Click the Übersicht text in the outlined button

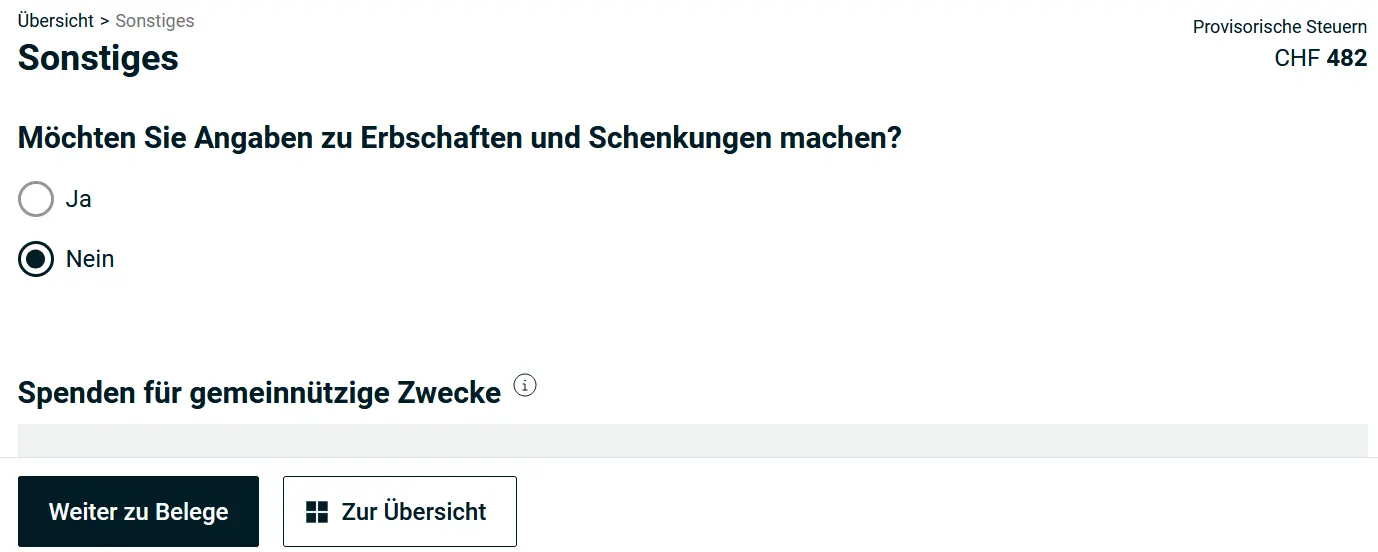point(435,512)
